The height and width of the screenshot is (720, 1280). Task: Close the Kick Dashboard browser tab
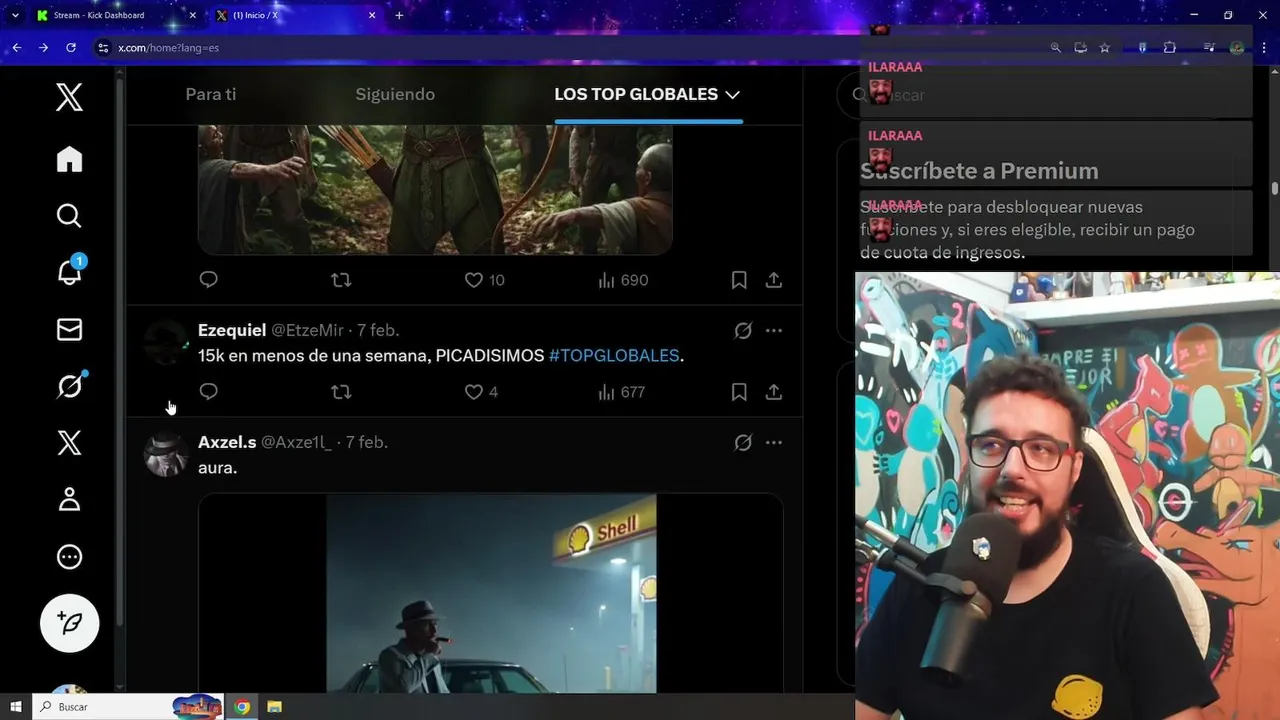point(193,15)
